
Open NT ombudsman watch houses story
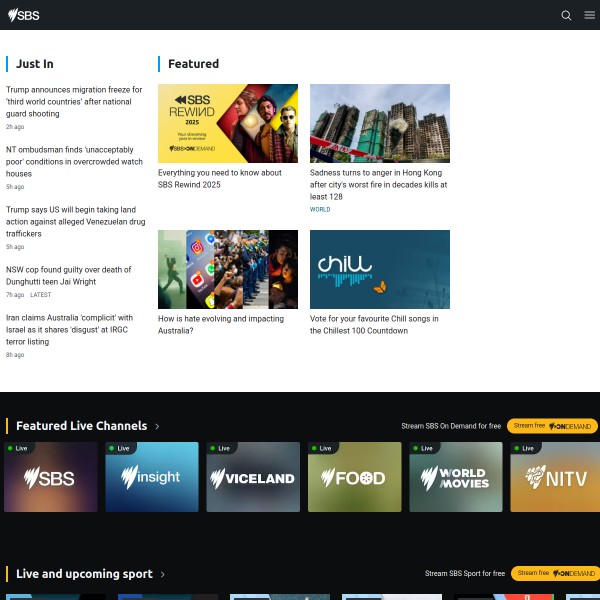(x=75, y=161)
